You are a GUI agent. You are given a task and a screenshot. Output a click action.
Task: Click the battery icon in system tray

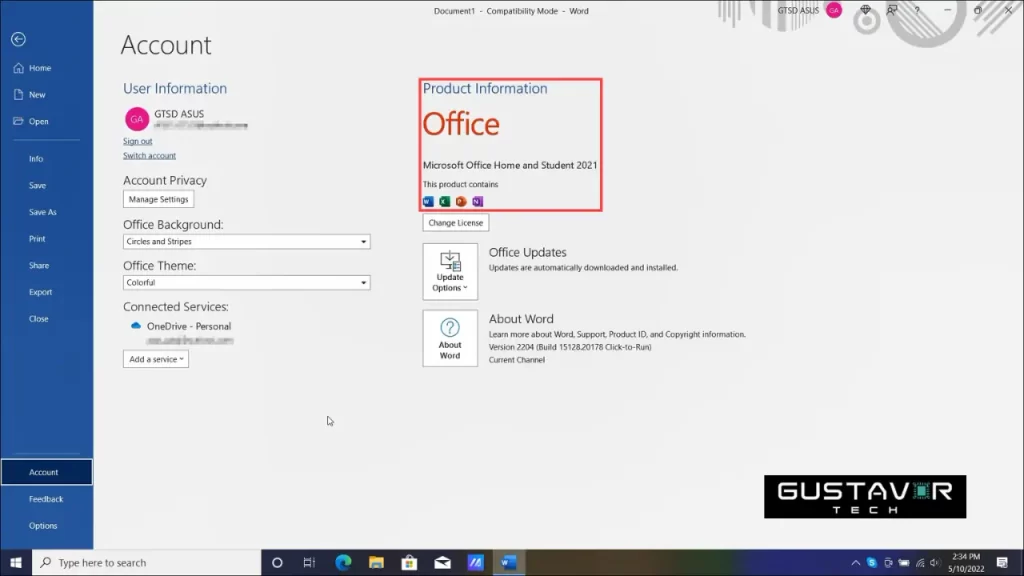904,563
